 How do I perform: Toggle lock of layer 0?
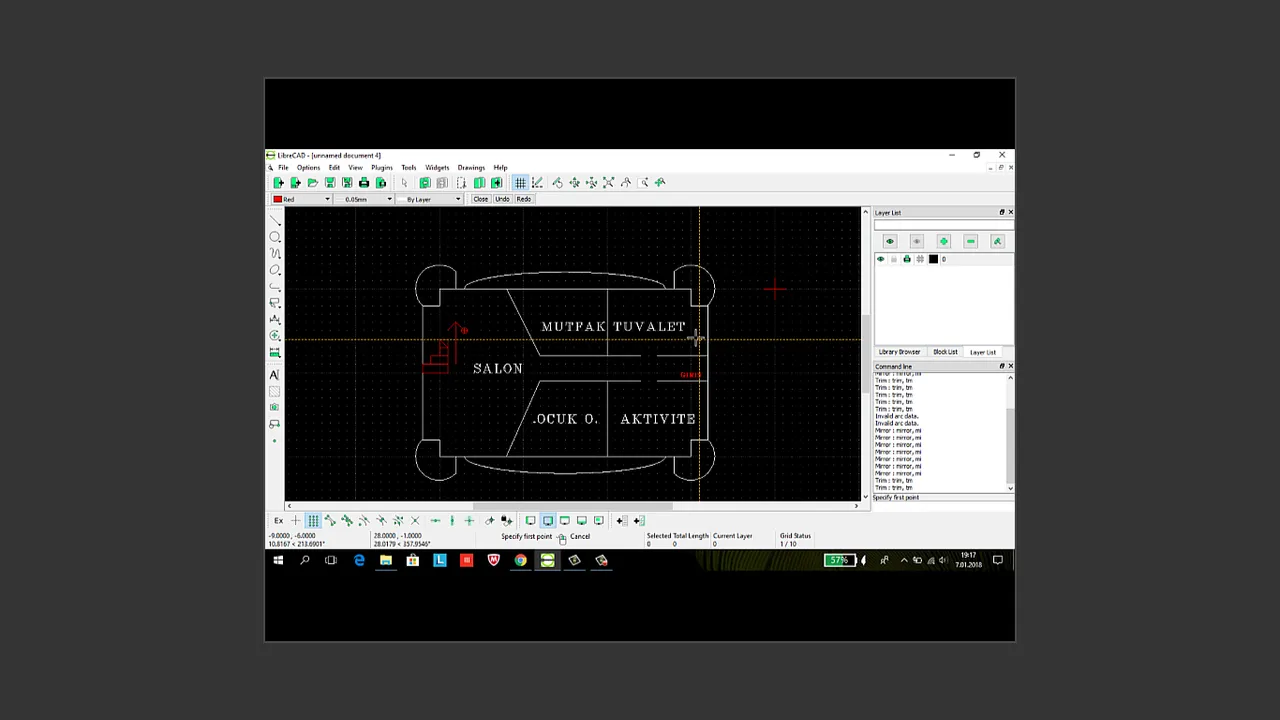click(x=894, y=260)
